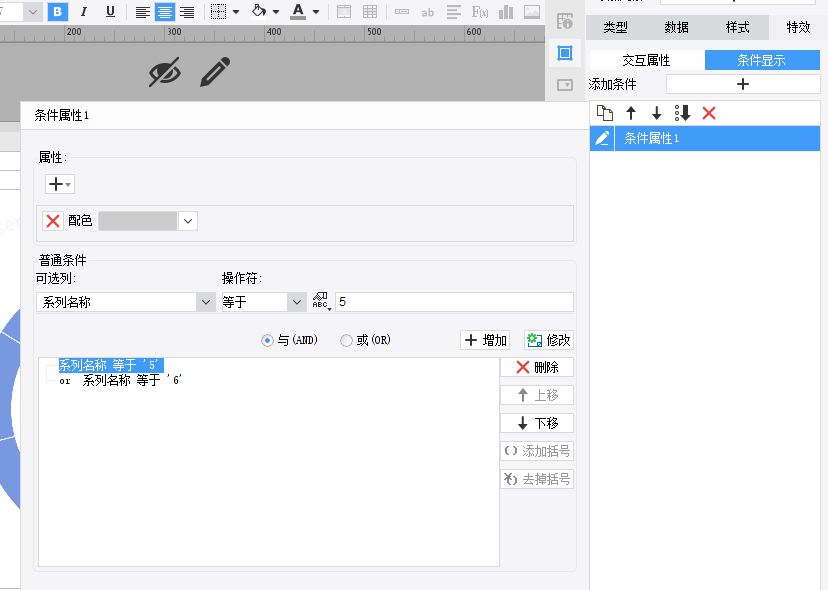Click the cell border icon

[218, 12]
